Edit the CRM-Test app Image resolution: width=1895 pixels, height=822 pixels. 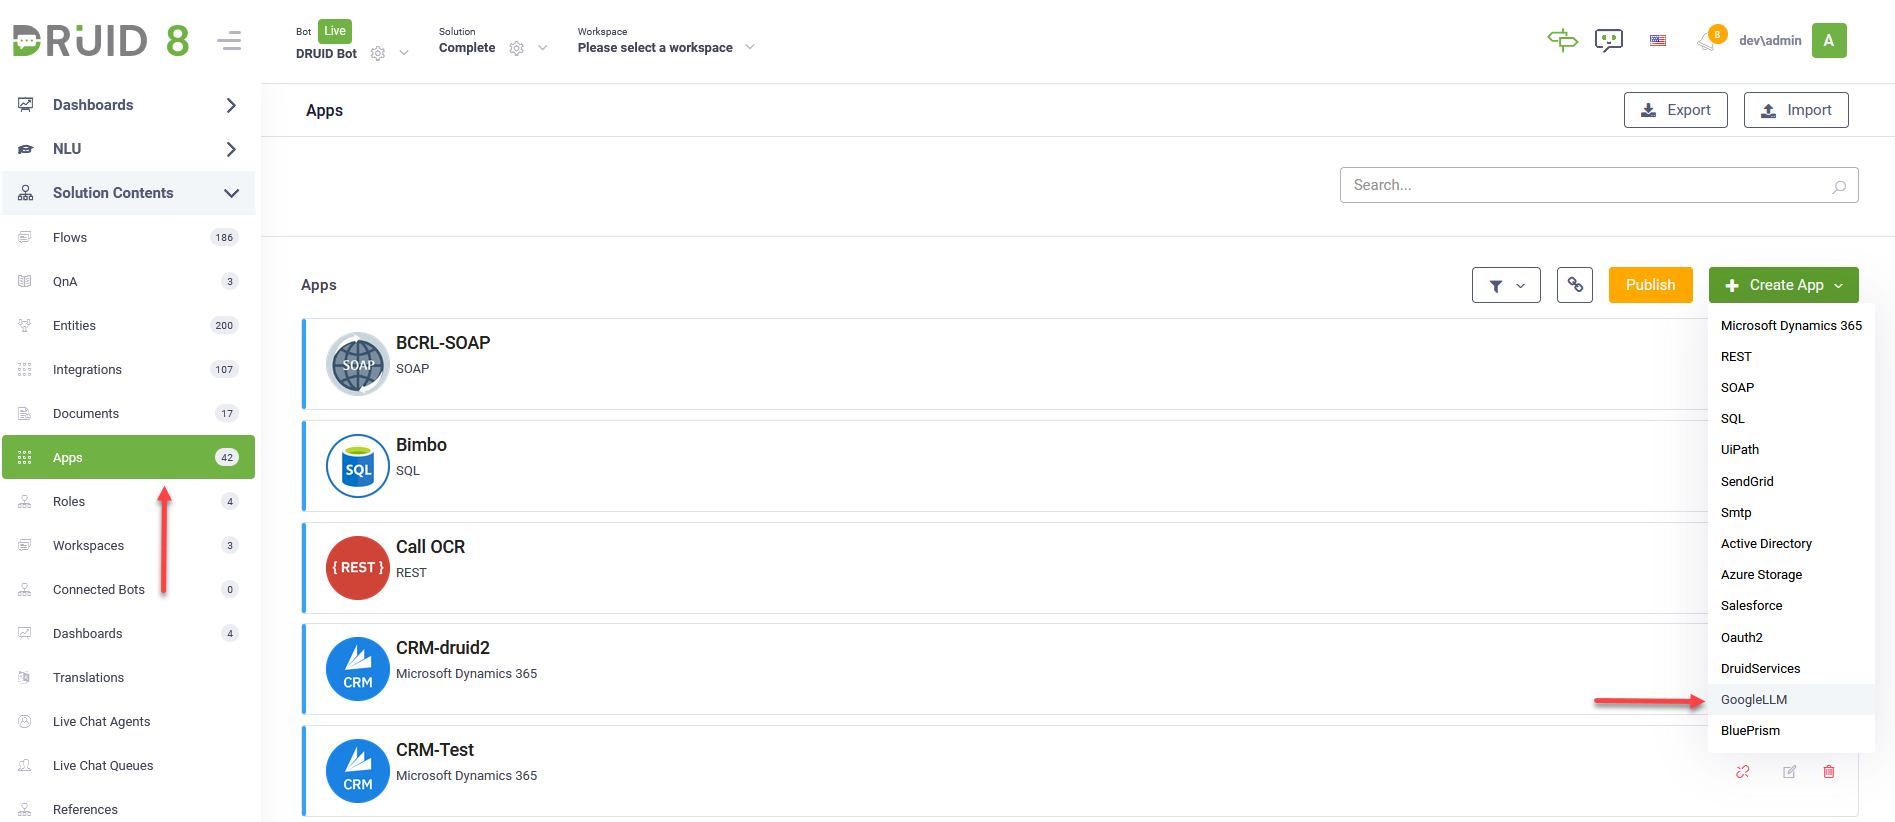[1789, 772]
